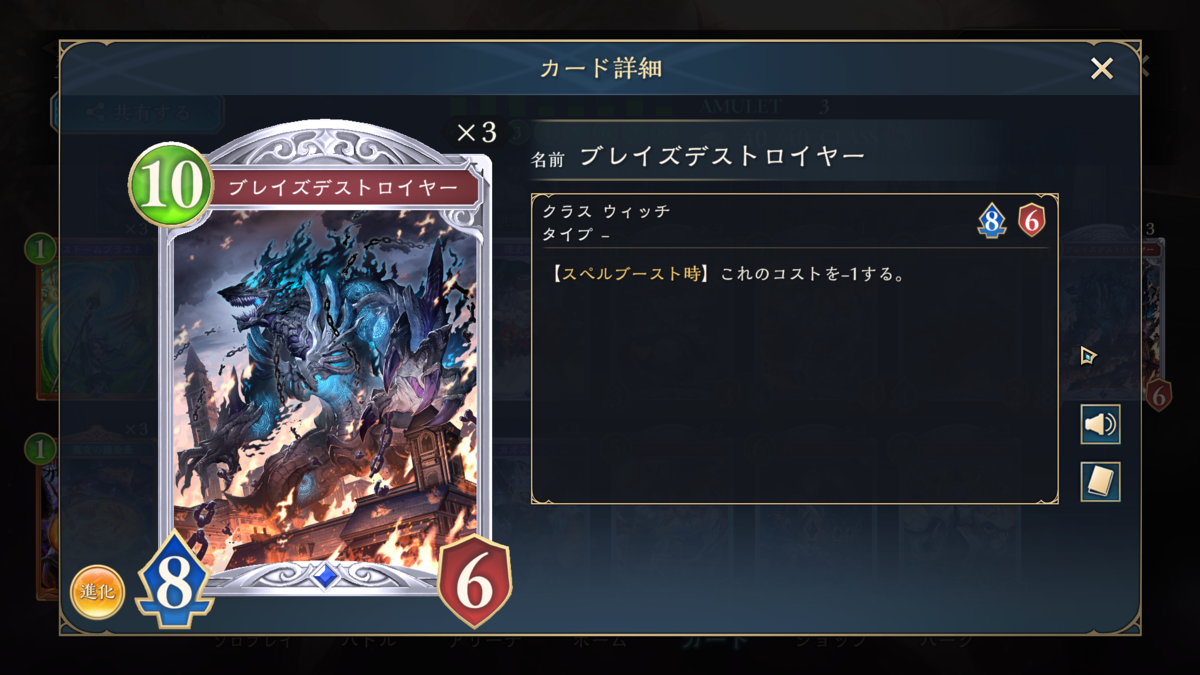Click red defense 6 shield on card

[475, 582]
